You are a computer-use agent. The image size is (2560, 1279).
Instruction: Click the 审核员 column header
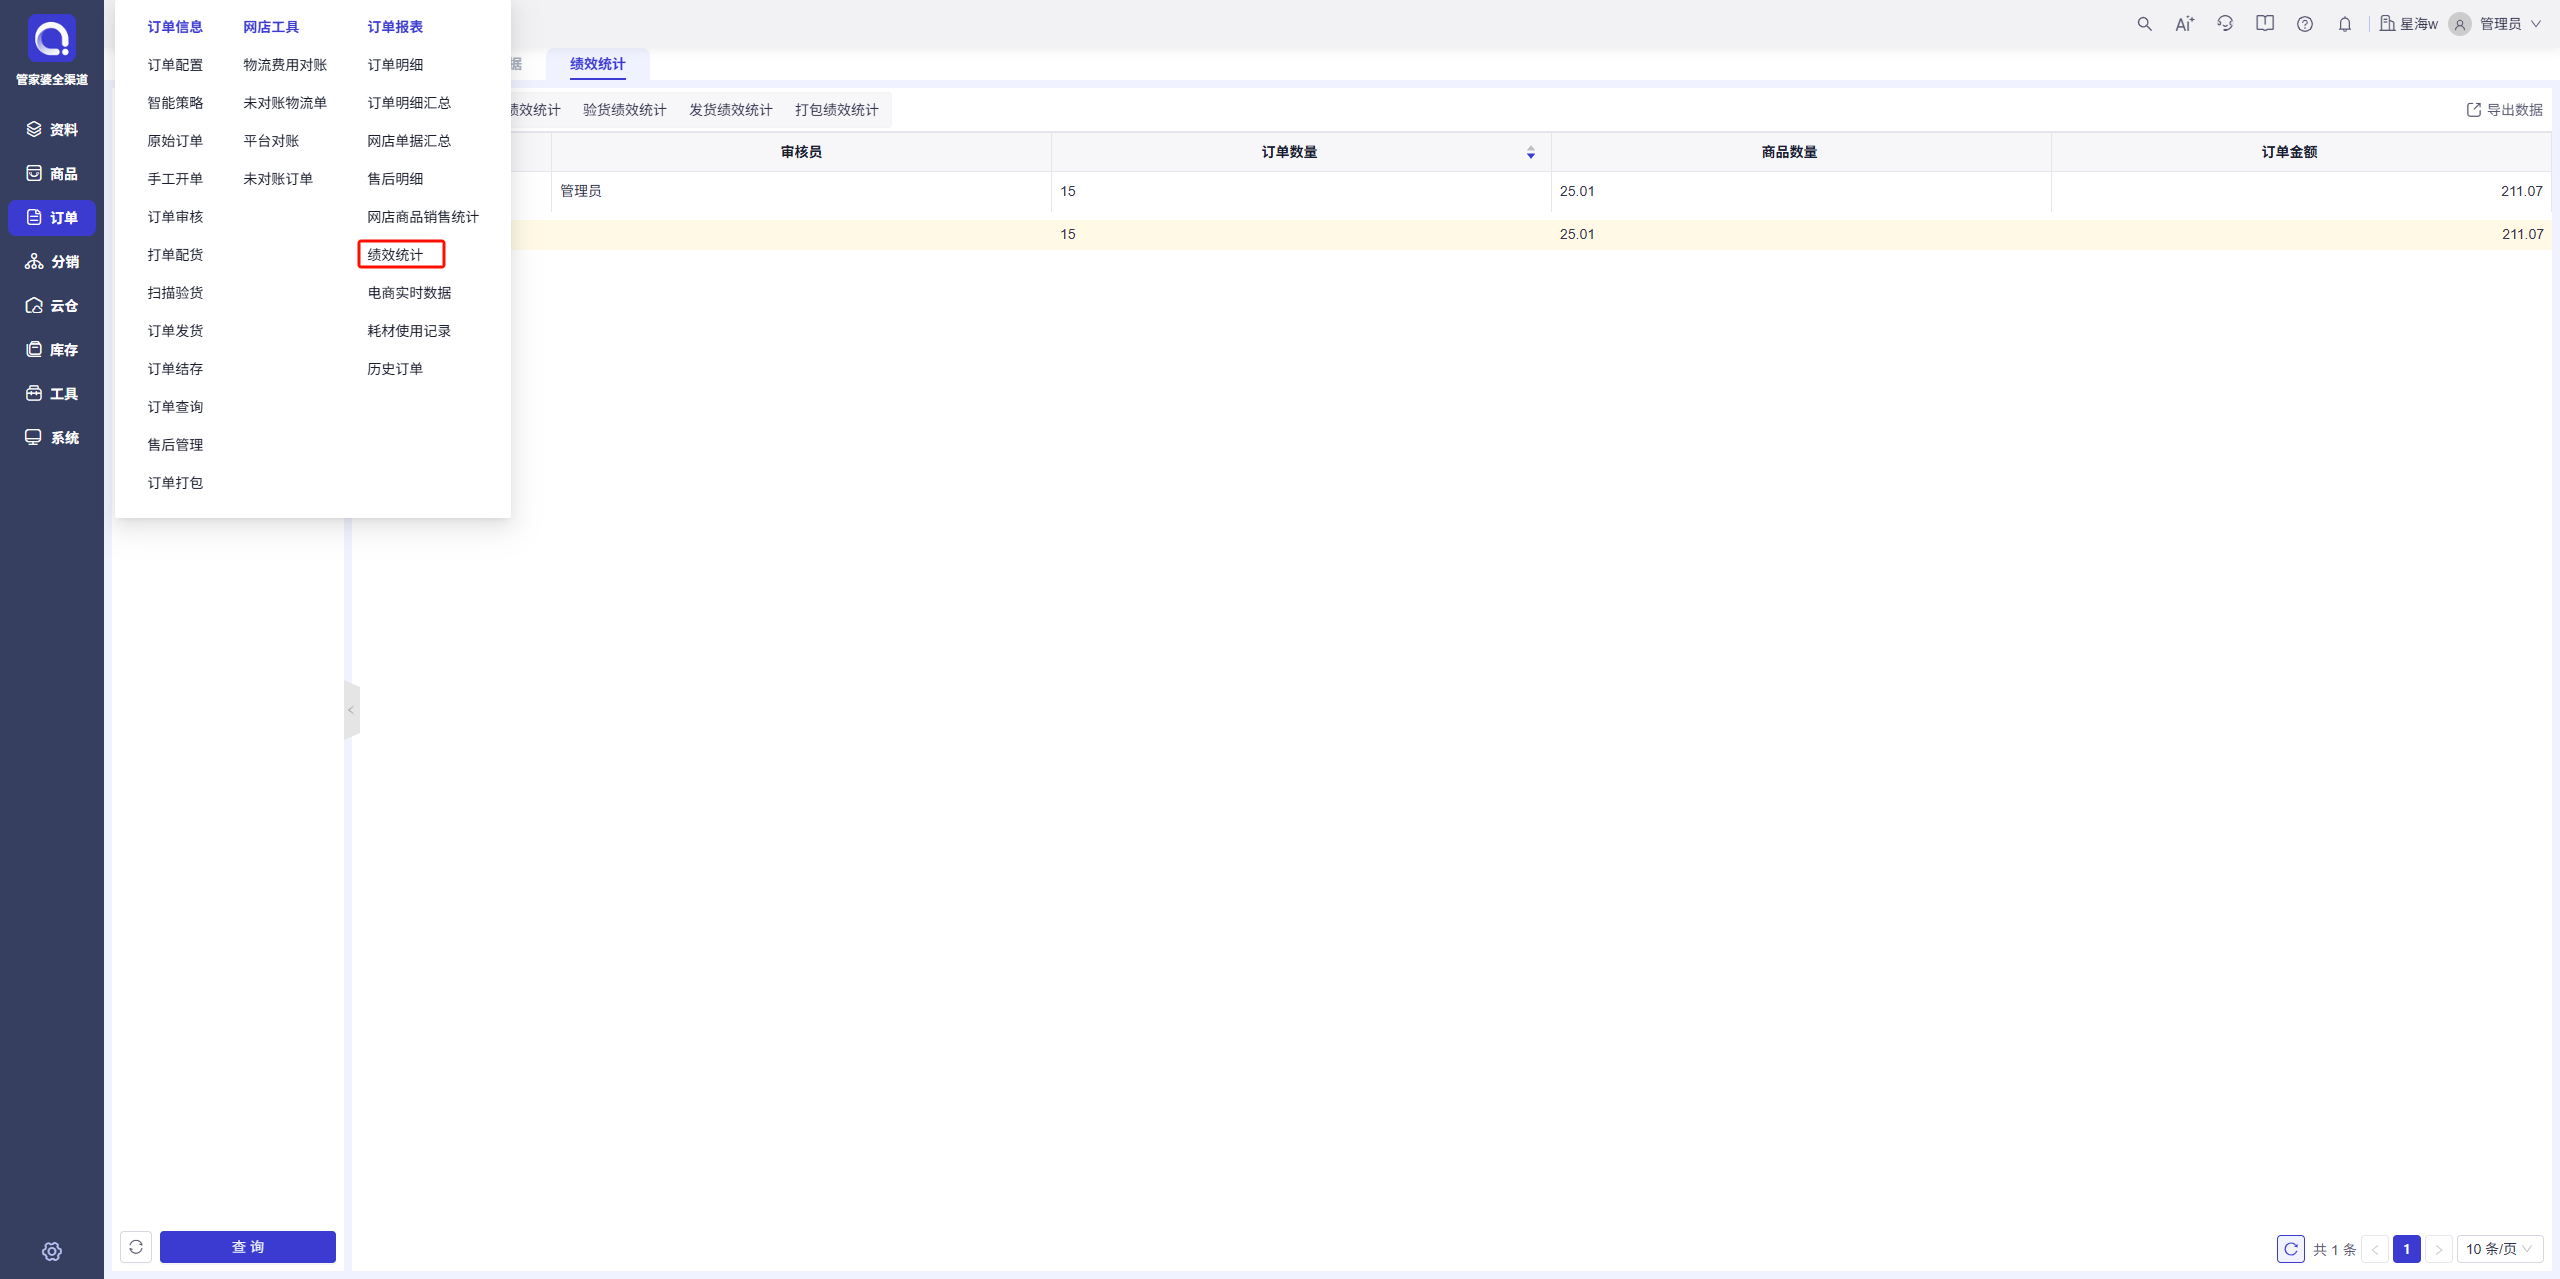(801, 152)
